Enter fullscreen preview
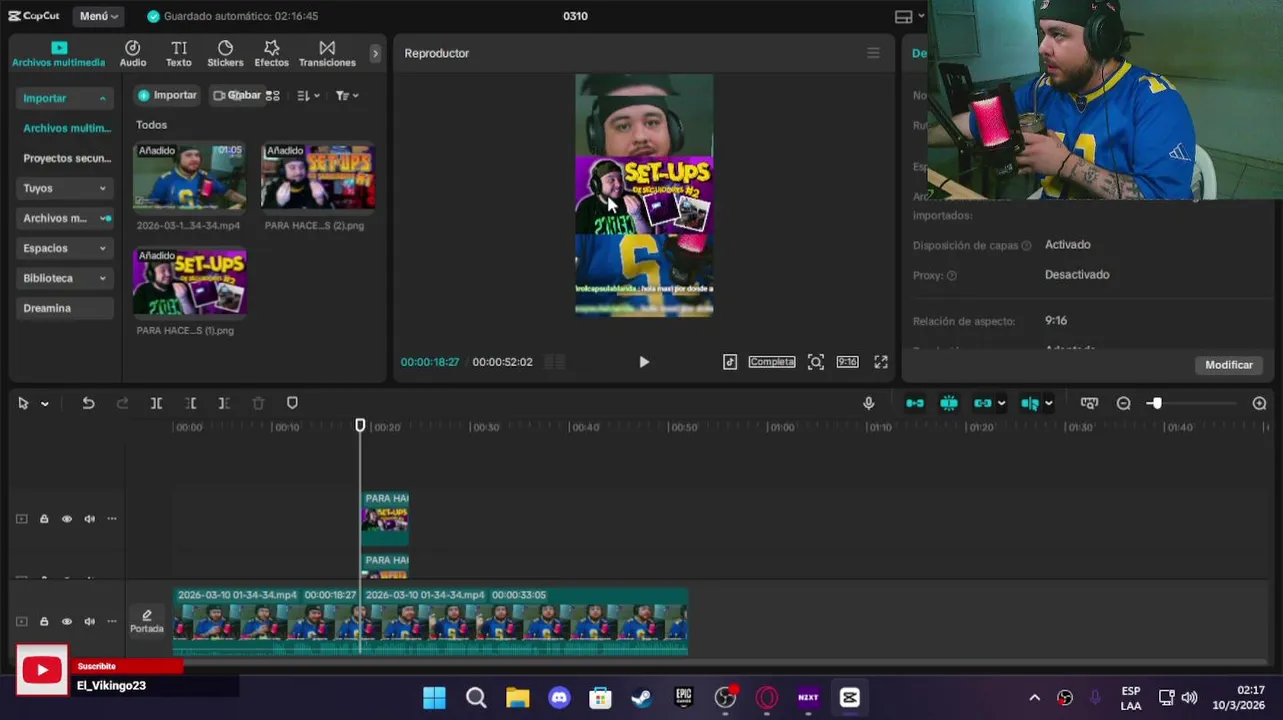Viewport: 1283px width, 720px height. click(x=881, y=362)
